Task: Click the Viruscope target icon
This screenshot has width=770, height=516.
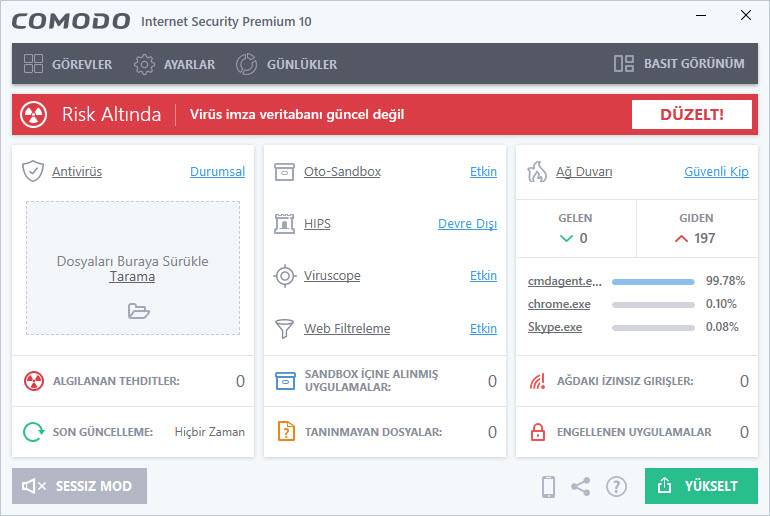Action: [x=285, y=276]
